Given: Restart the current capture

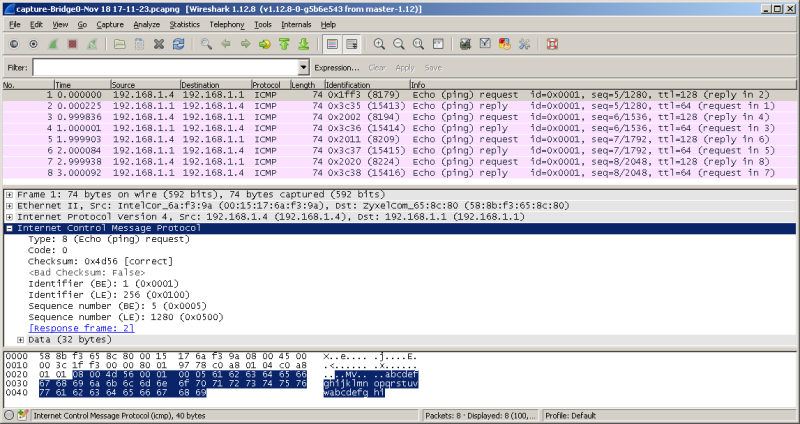Looking at the screenshot, I should [92, 44].
